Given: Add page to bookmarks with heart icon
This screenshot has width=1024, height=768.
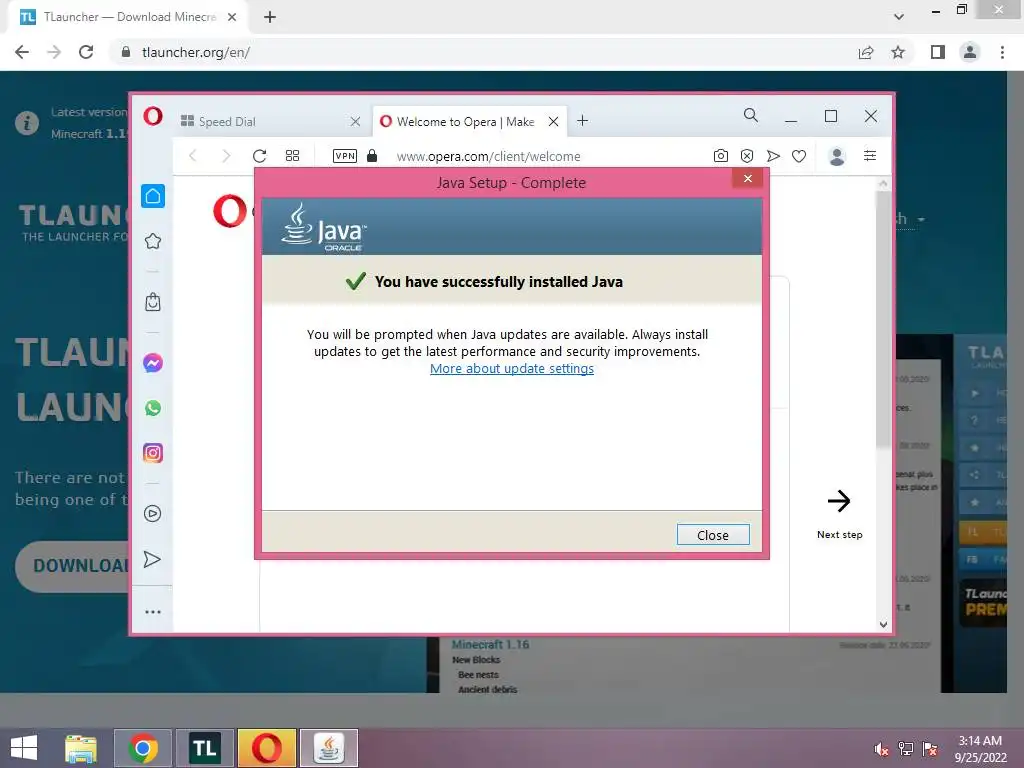Looking at the screenshot, I should click(799, 155).
